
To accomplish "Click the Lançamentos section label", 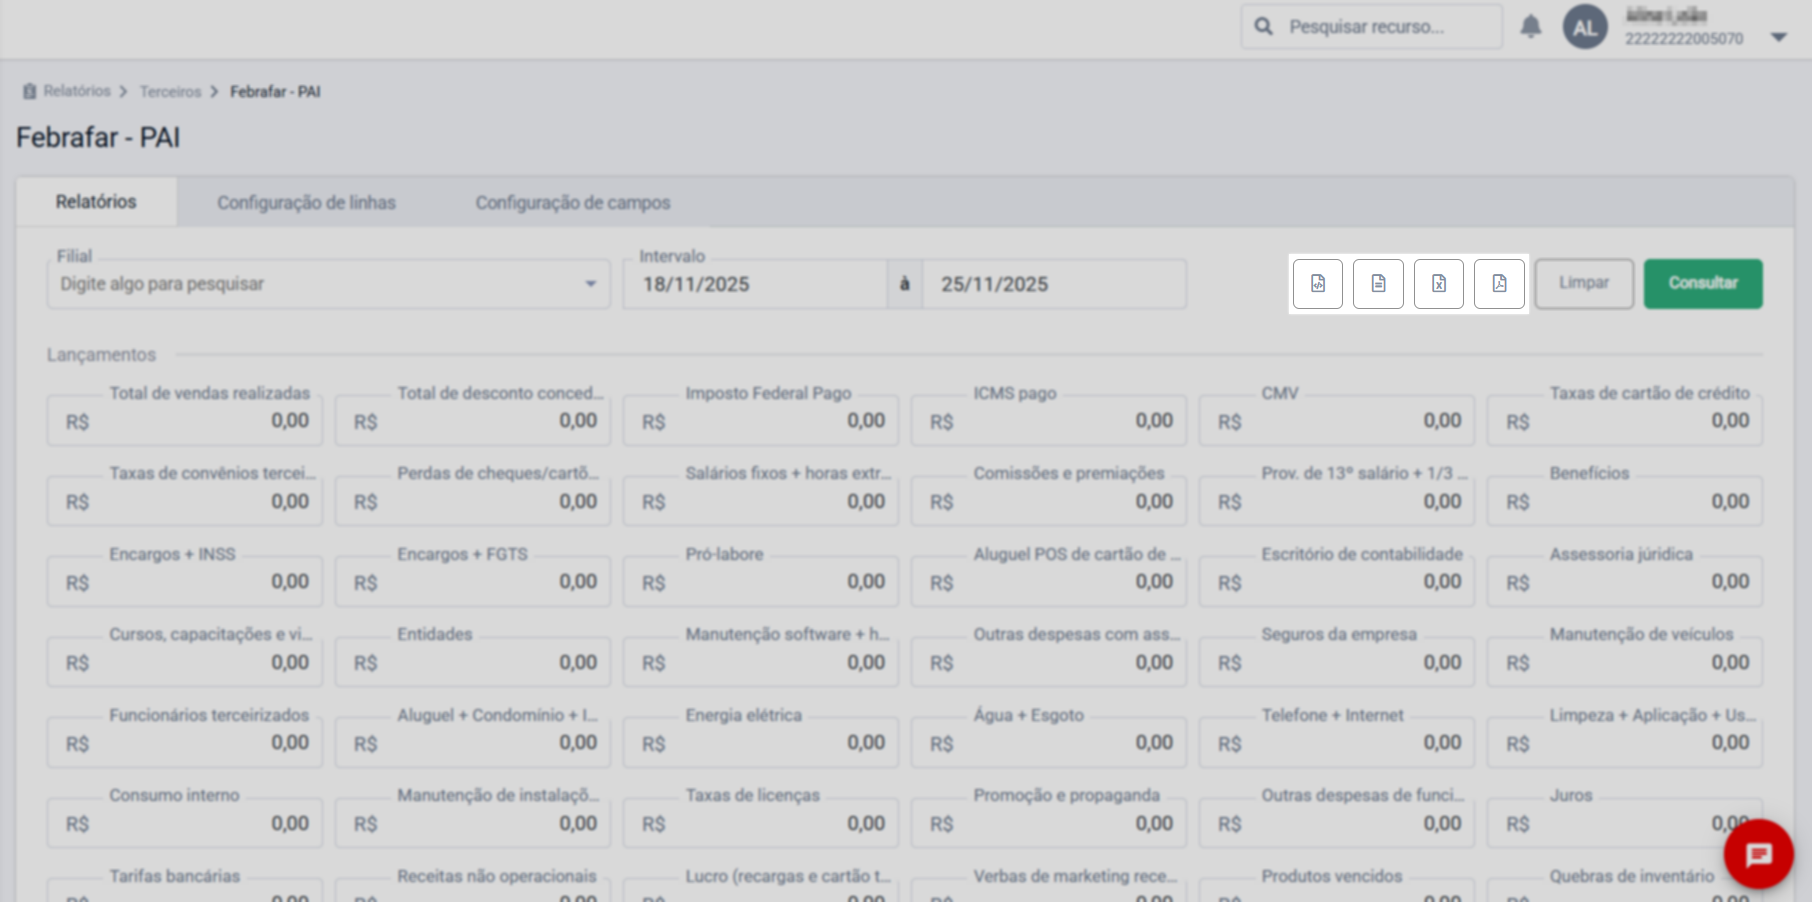I will [101, 355].
